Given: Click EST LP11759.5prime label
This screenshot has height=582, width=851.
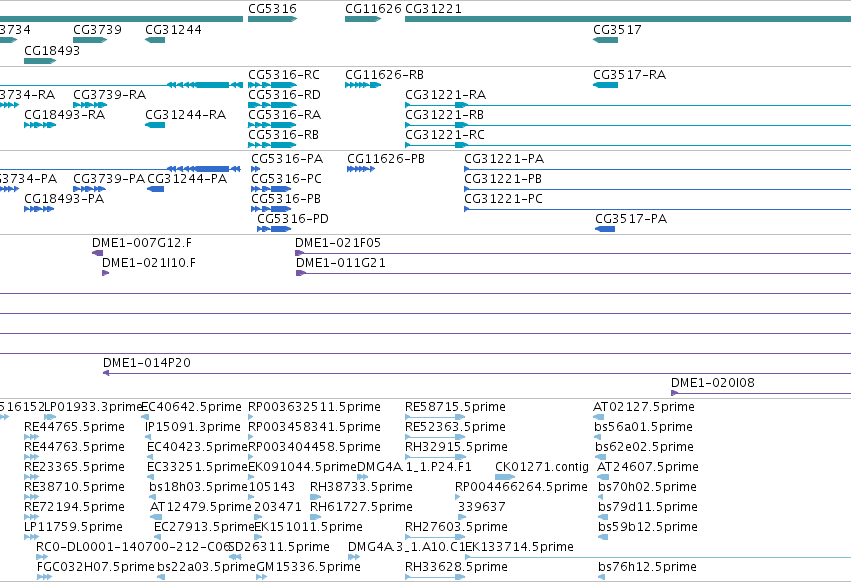Looking at the screenshot, I should (73, 527).
